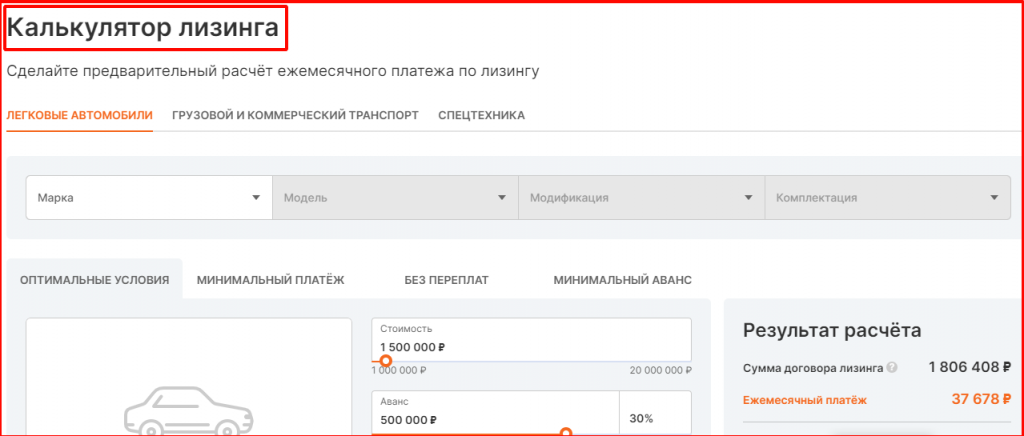
Task: Open the Марка dropdown
Action: 148,198
